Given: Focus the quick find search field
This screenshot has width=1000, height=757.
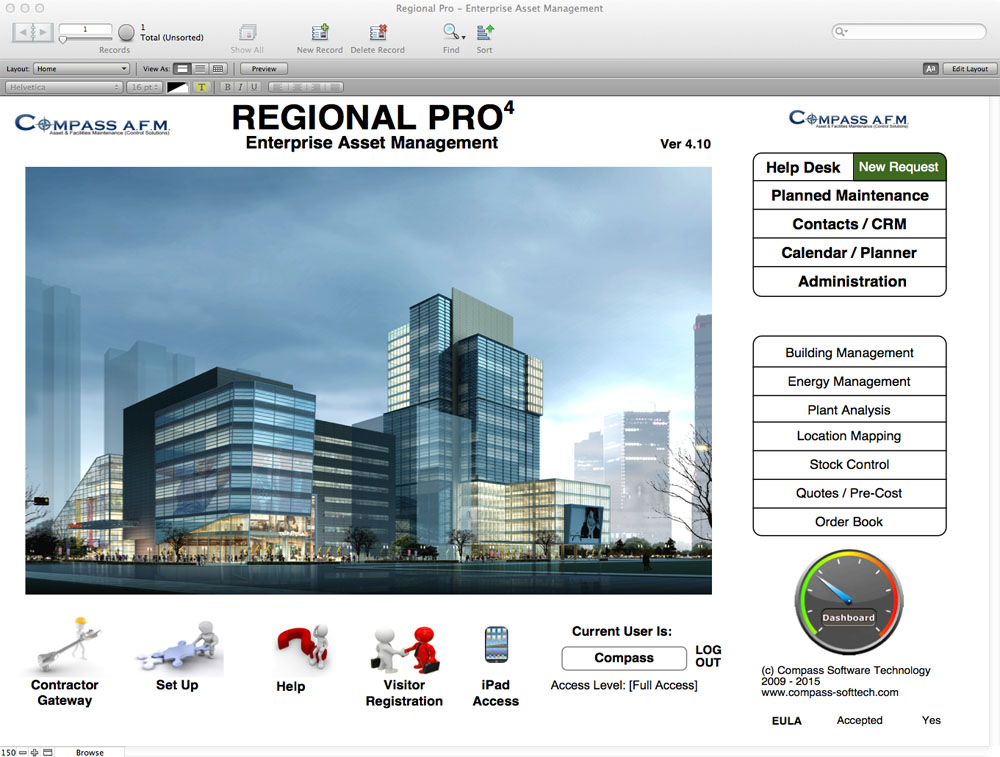Looking at the screenshot, I should (909, 31).
